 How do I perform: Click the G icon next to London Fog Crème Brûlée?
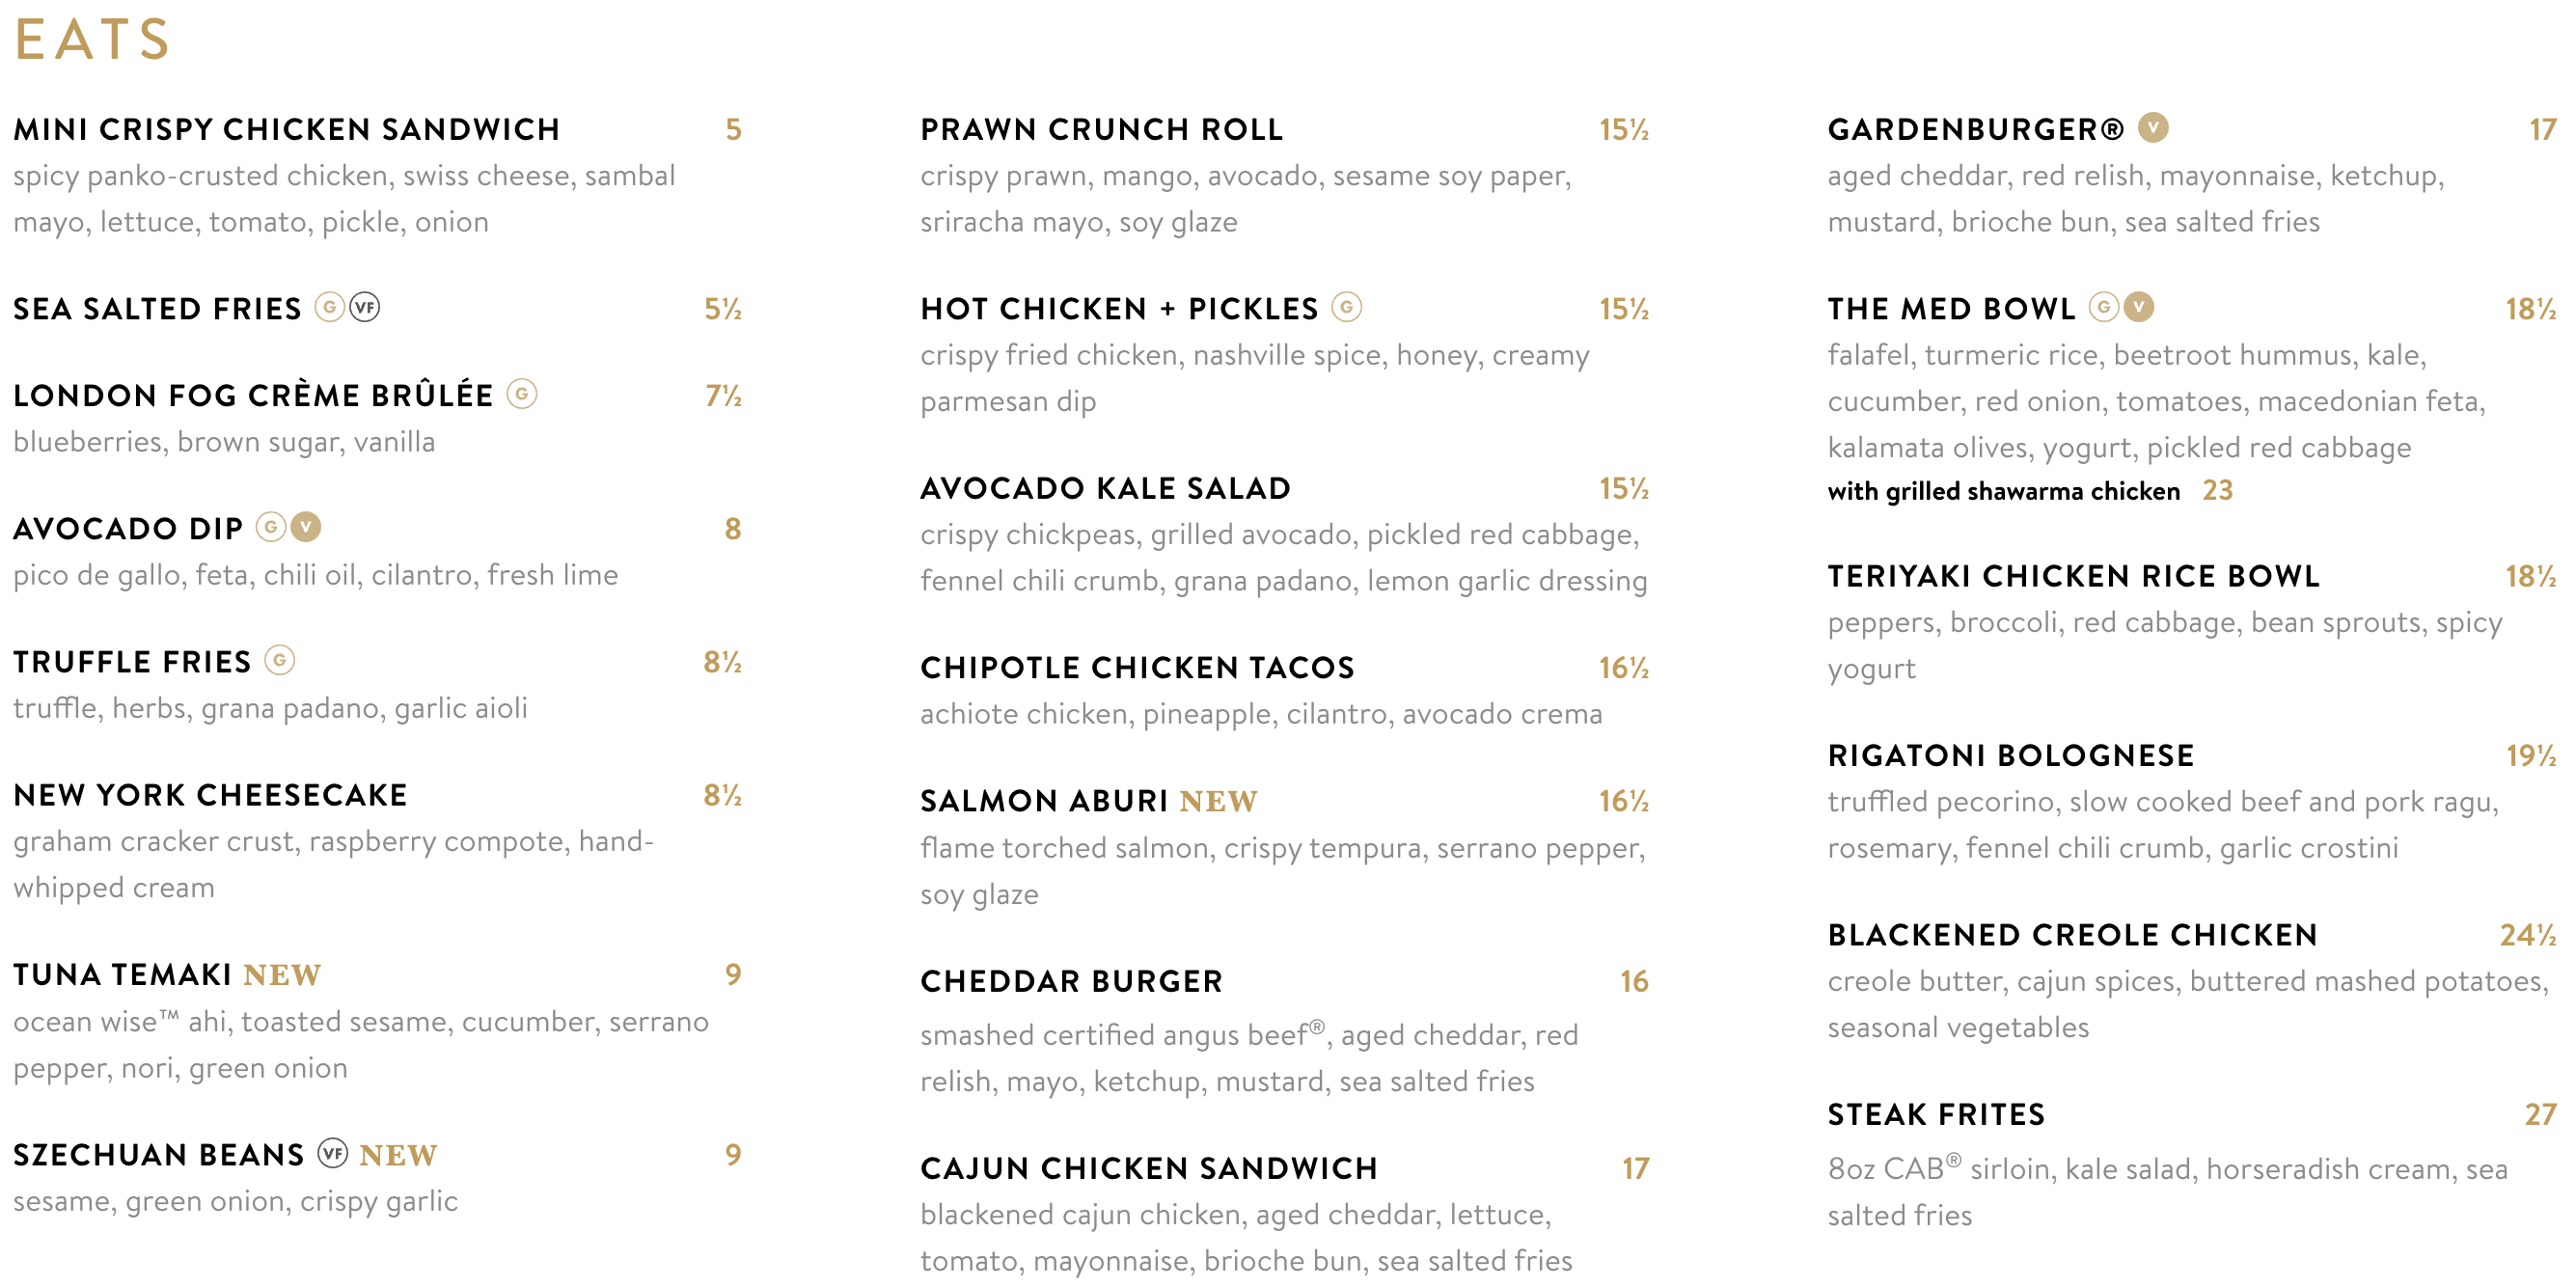click(521, 394)
